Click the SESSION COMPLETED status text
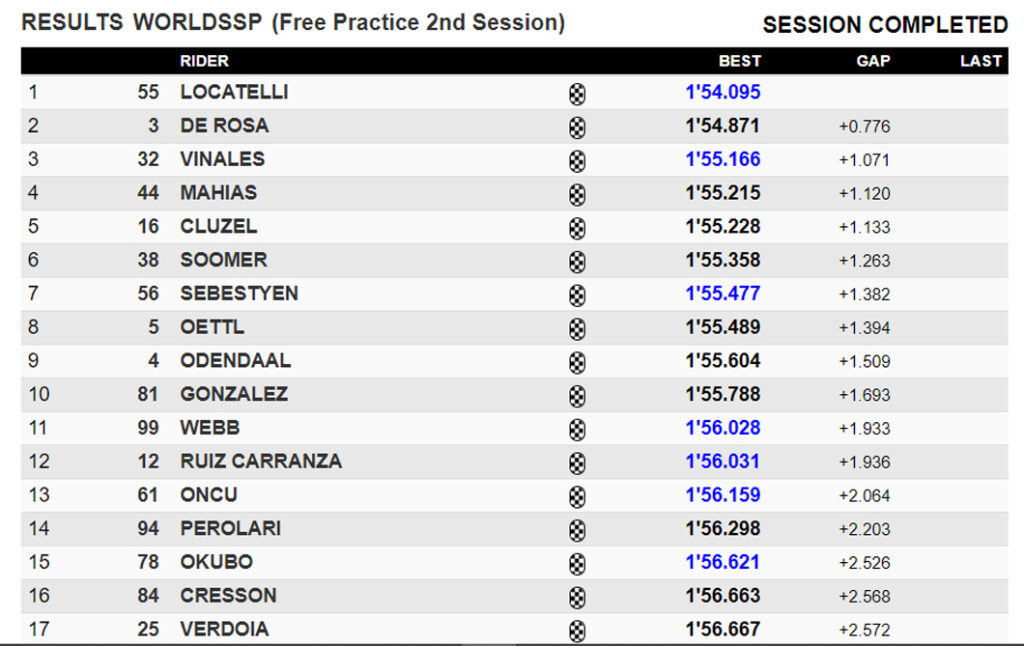Screen dimensions: 1024x646 [884, 25]
